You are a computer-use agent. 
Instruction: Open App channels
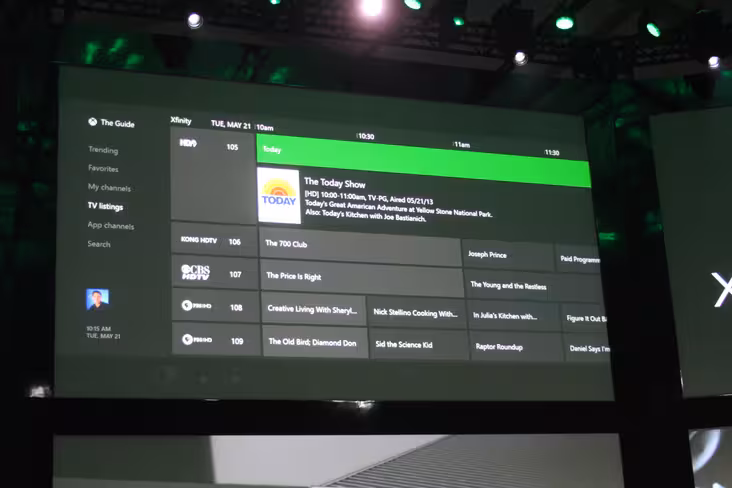[x=111, y=225]
